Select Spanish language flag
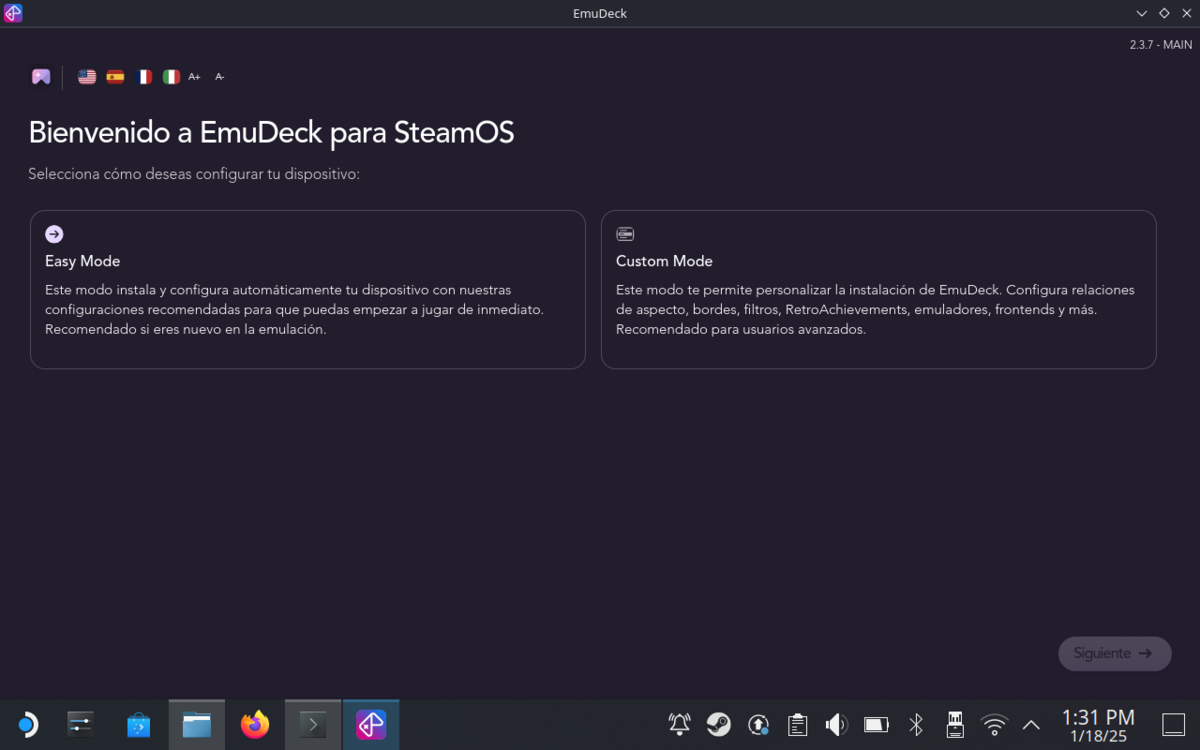Image resolution: width=1200 pixels, height=750 pixels. (115, 77)
